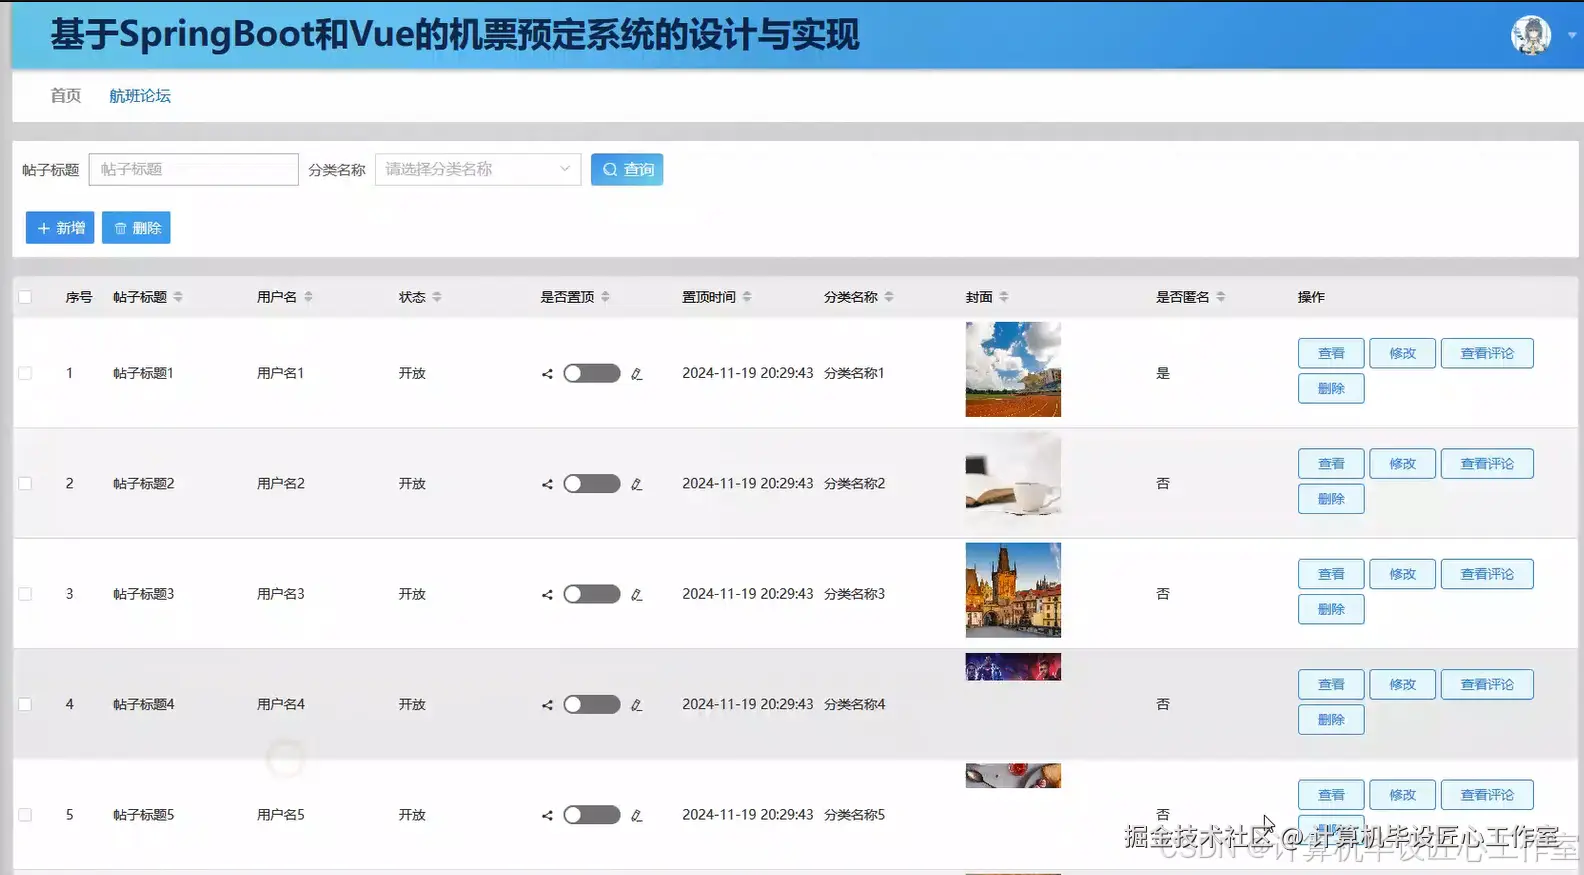Click 查看 button for 帖子标题2

click(x=1331, y=464)
